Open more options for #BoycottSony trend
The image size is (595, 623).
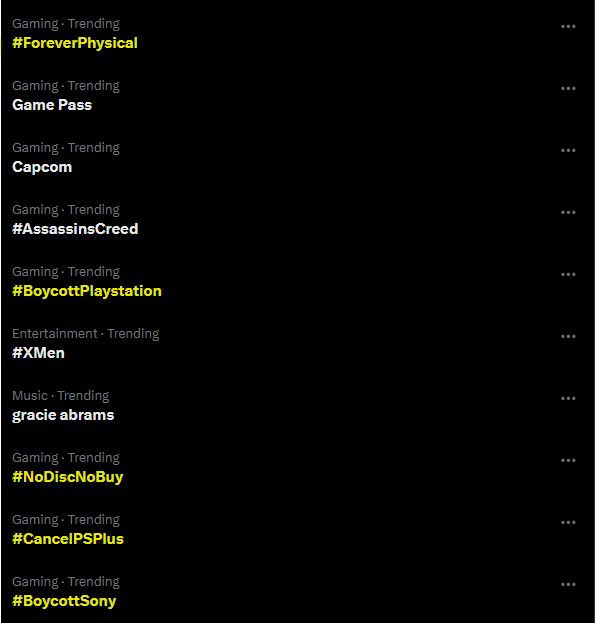pos(568,584)
